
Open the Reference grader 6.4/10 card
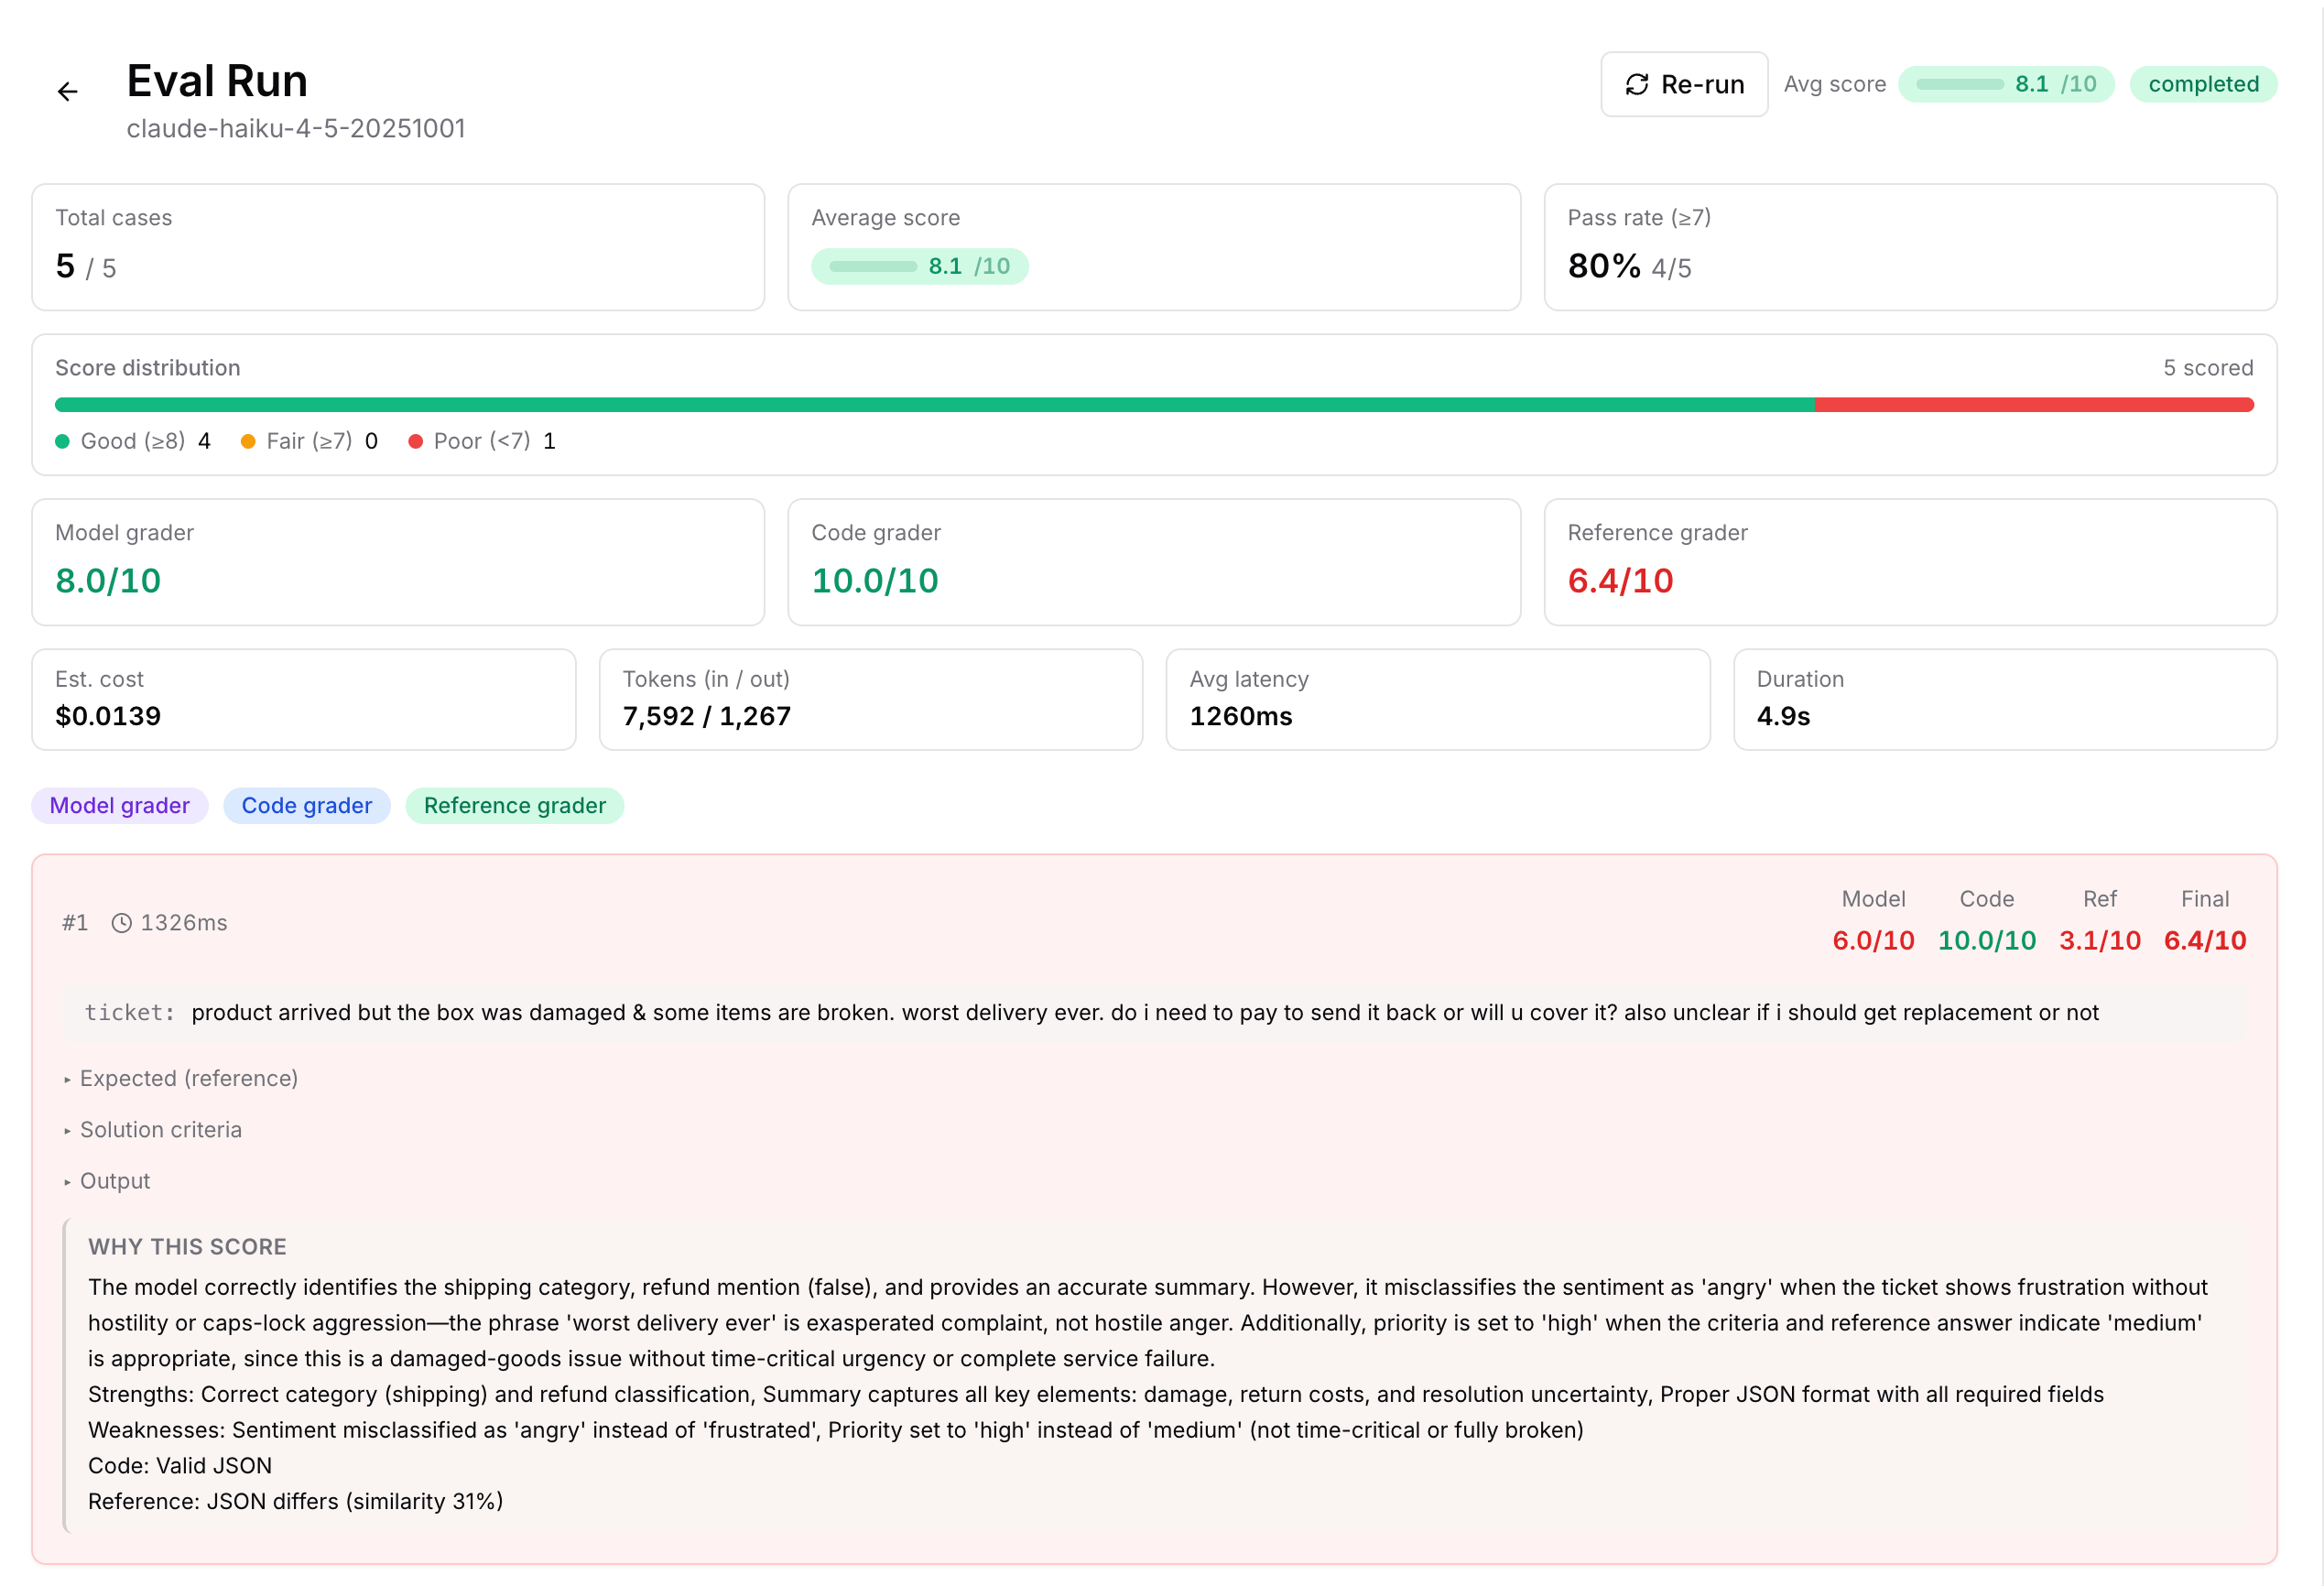tap(1910, 563)
